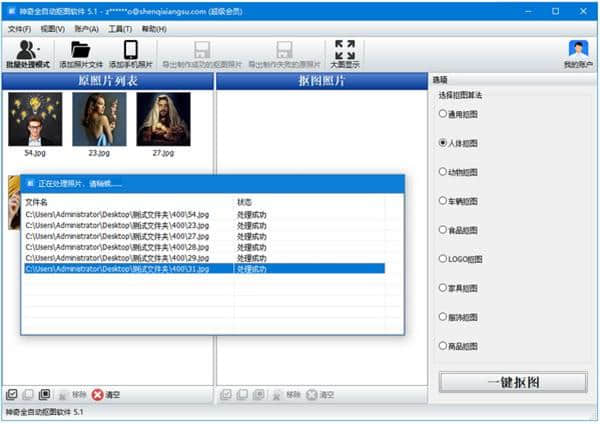Select 通用抠图 radio option
The width and height of the screenshot is (600, 424).
coord(443,113)
